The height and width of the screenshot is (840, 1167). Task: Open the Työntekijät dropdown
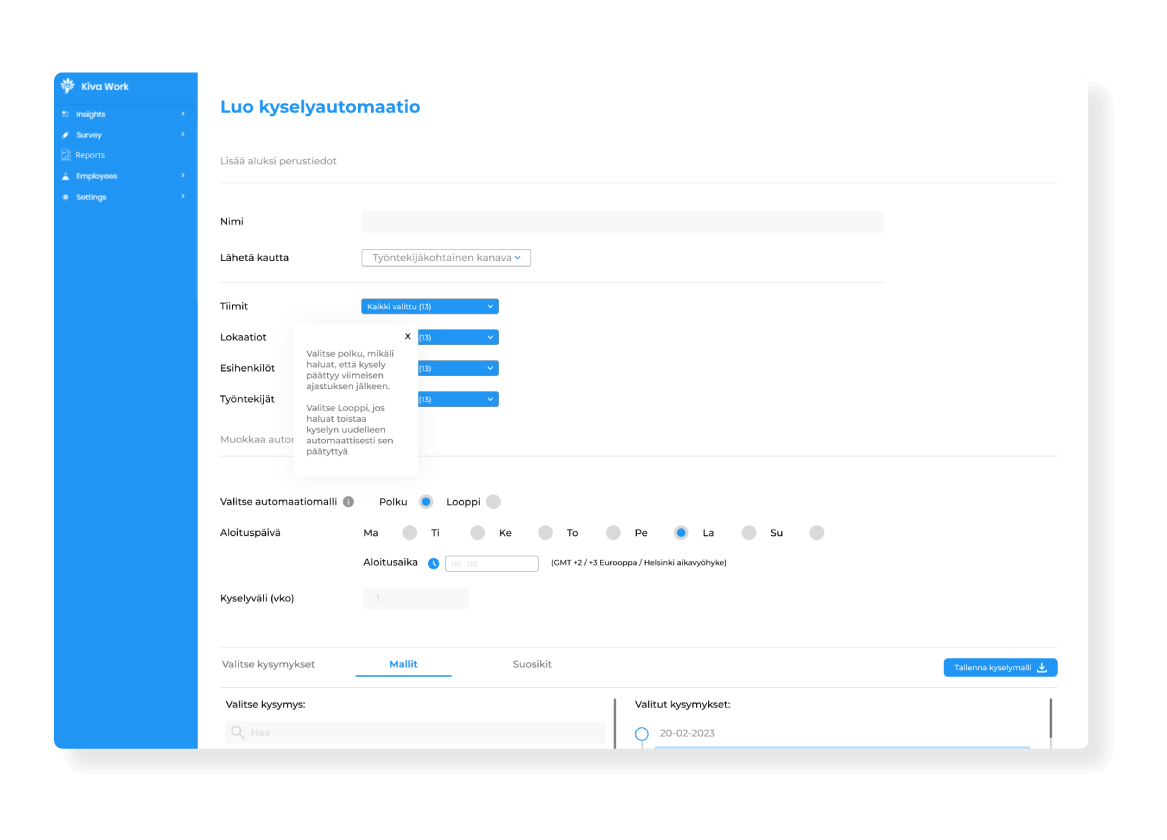point(458,400)
